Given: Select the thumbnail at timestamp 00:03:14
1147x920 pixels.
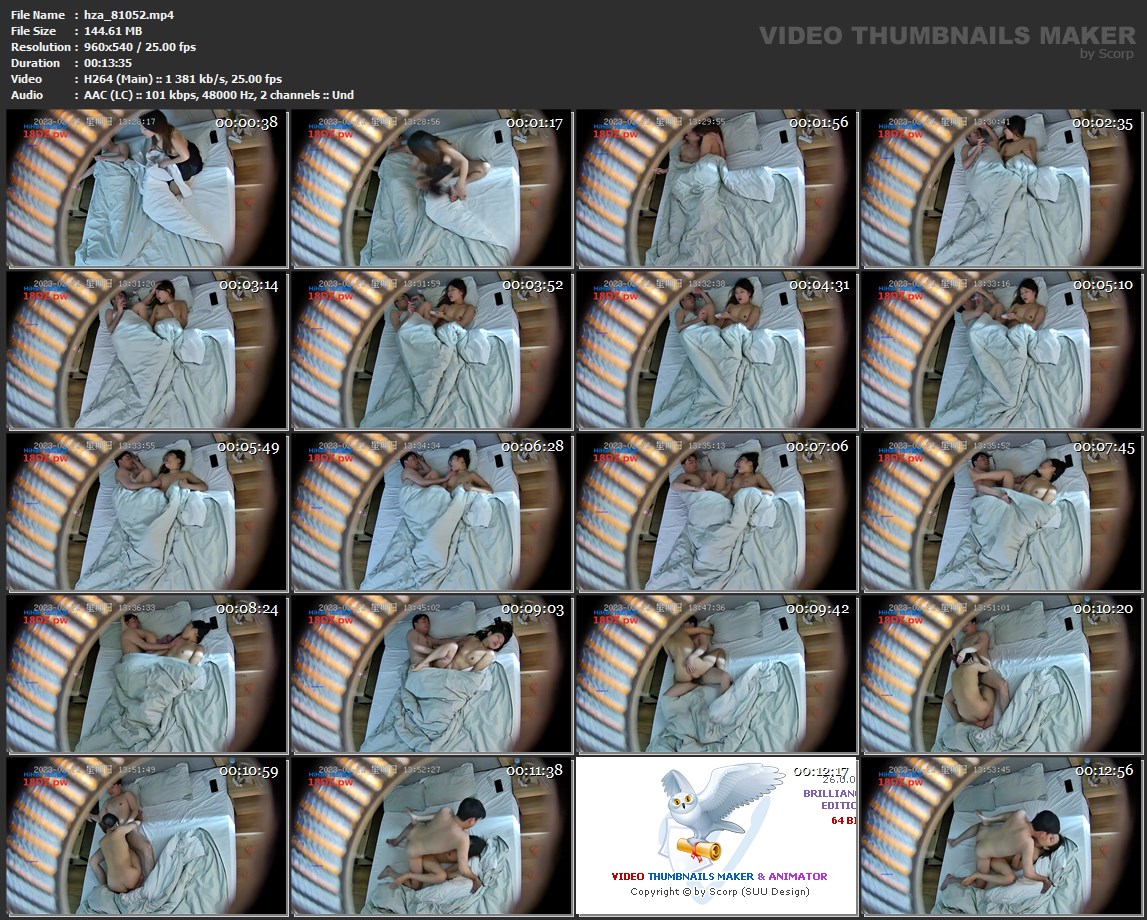Looking at the screenshot, I should coord(147,350).
